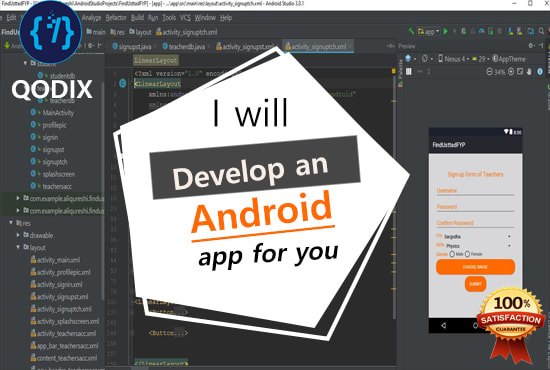Select profilepic class in project tree

pos(49,125)
